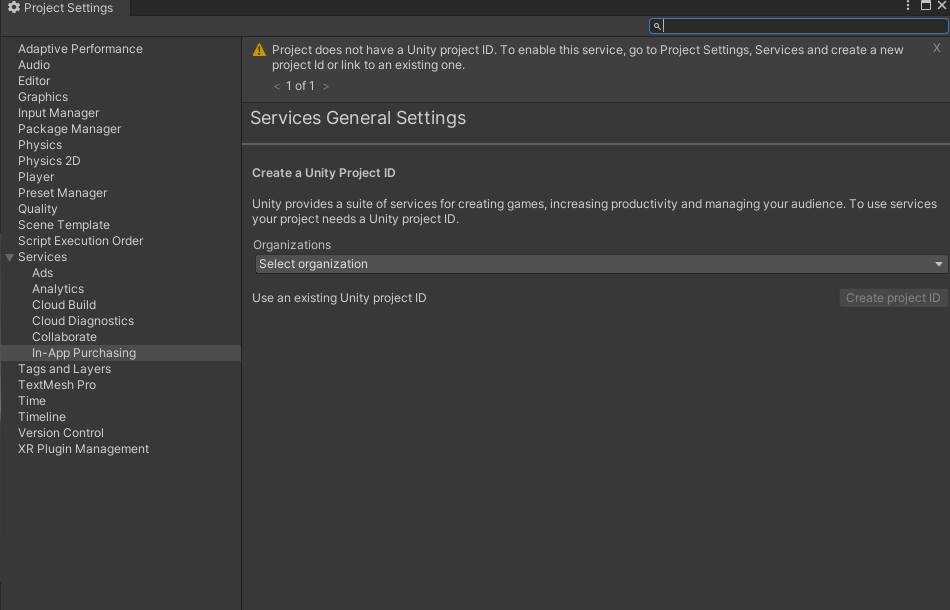Select Input Manager category
The image size is (950, 610).
click(59, 113)
